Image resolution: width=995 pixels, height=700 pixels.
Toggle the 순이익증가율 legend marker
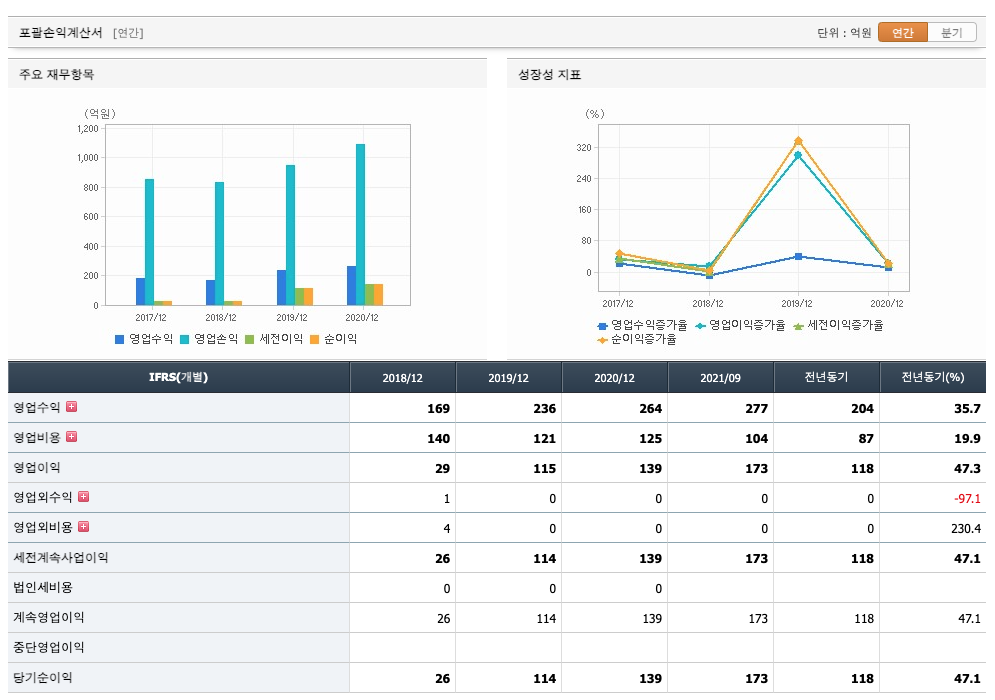(x=602, y=341)
